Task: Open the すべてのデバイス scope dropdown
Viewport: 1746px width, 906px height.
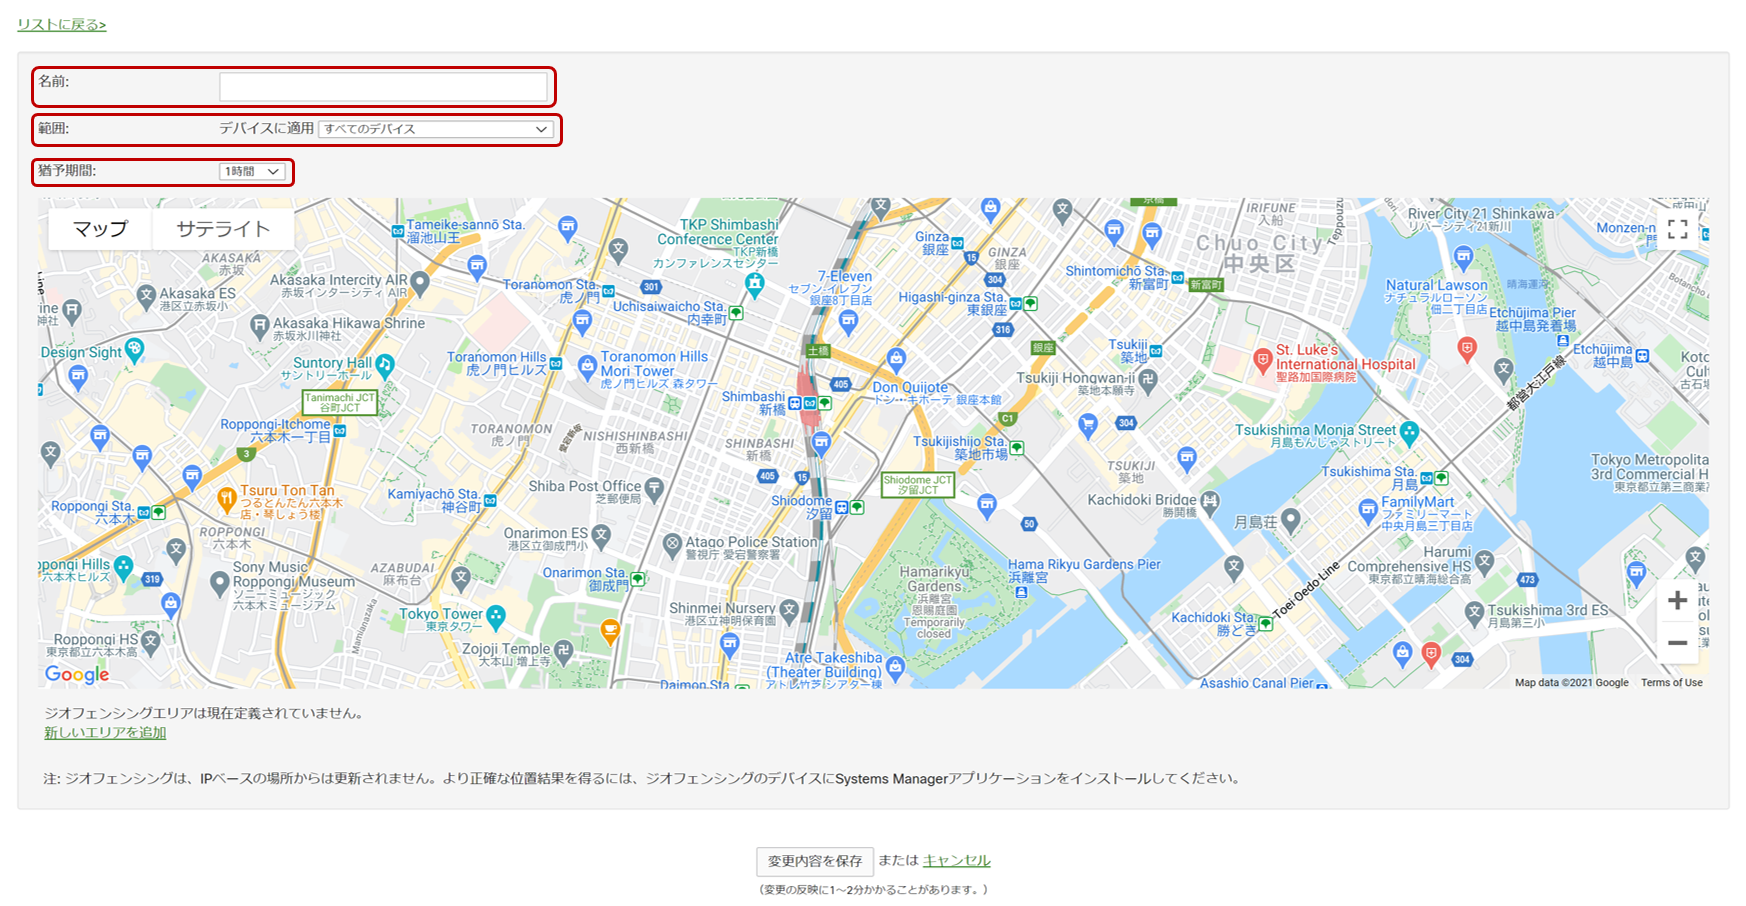Action: pos(436,129)
